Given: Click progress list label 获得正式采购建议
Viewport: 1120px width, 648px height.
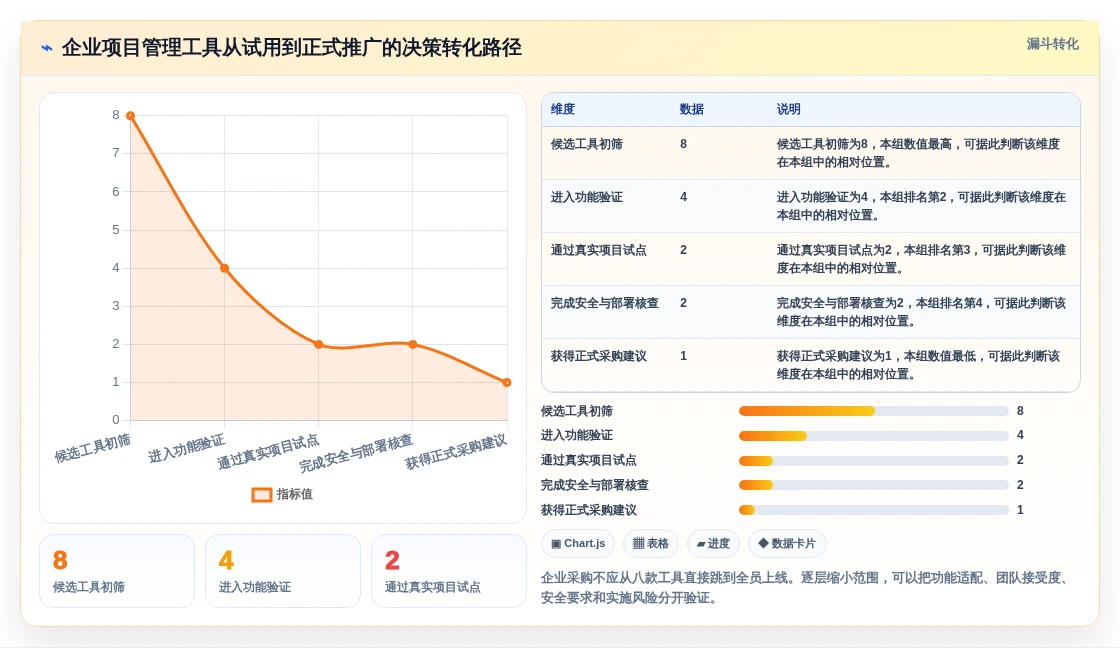Looking at the screenshot, I should [x=589, y=510].
